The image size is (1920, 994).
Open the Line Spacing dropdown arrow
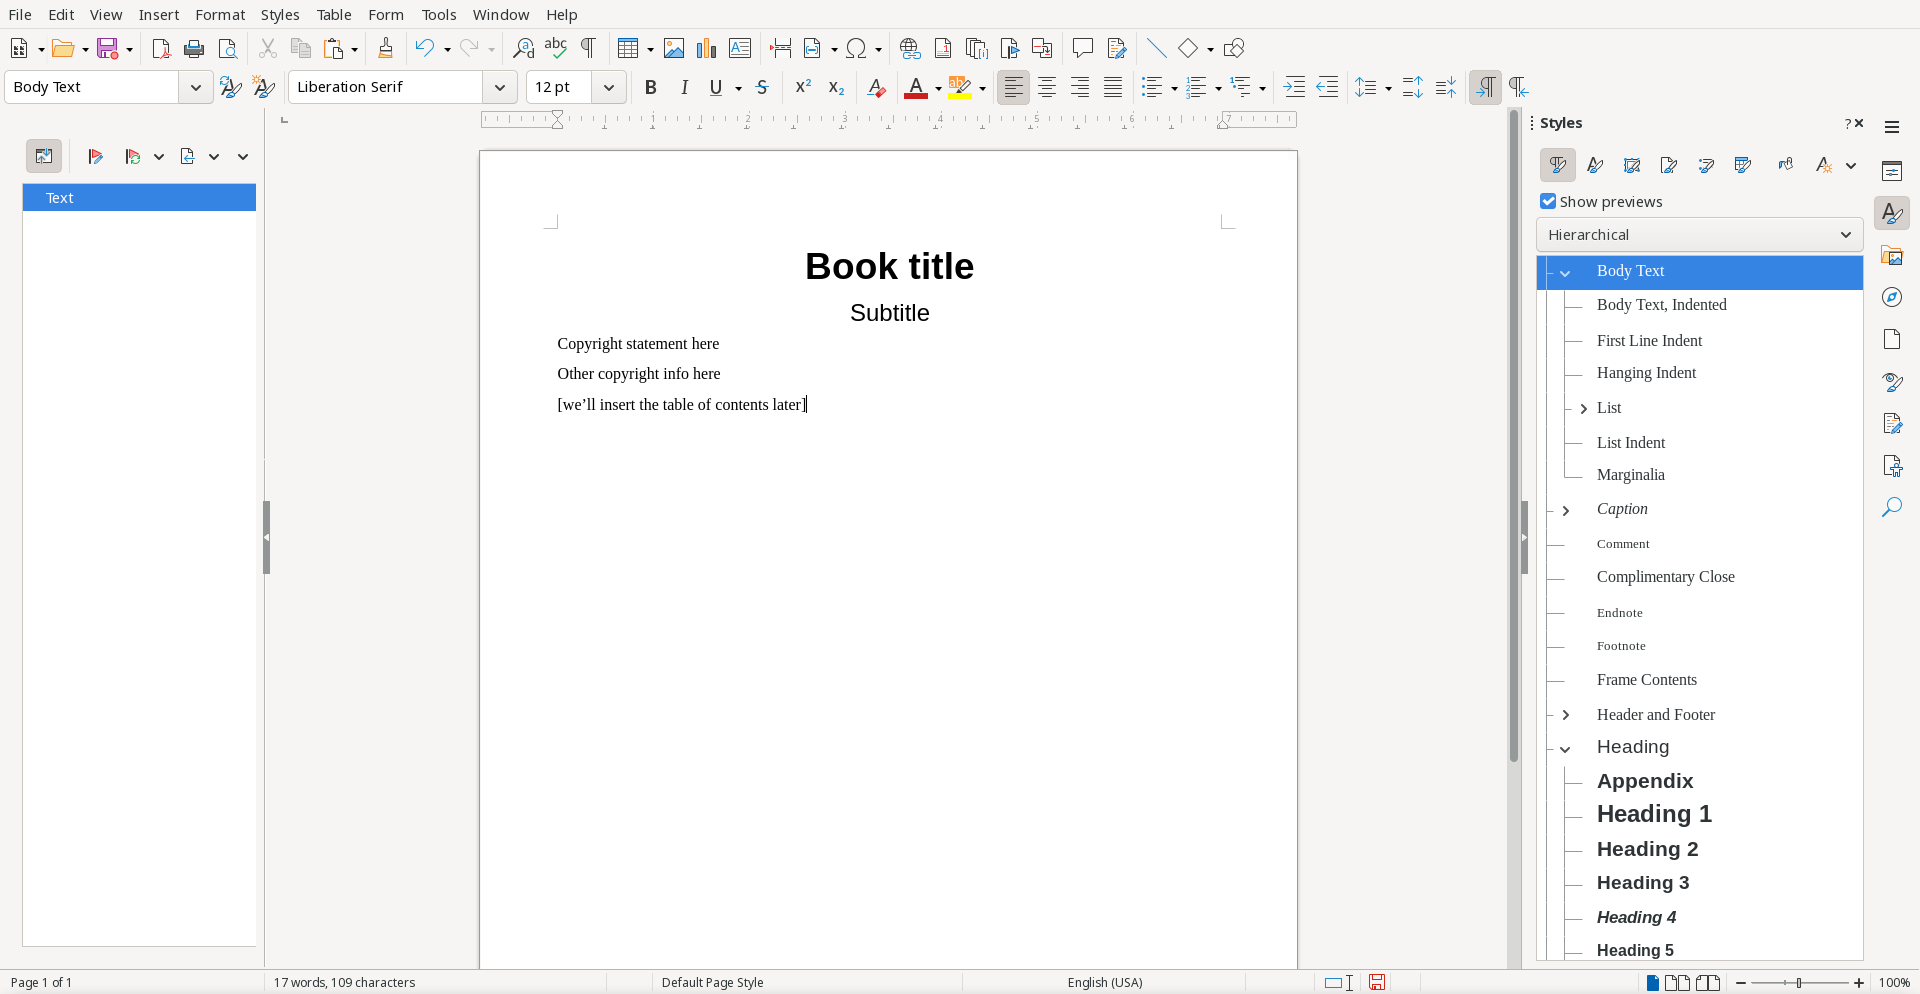(x=1388, y=89)
